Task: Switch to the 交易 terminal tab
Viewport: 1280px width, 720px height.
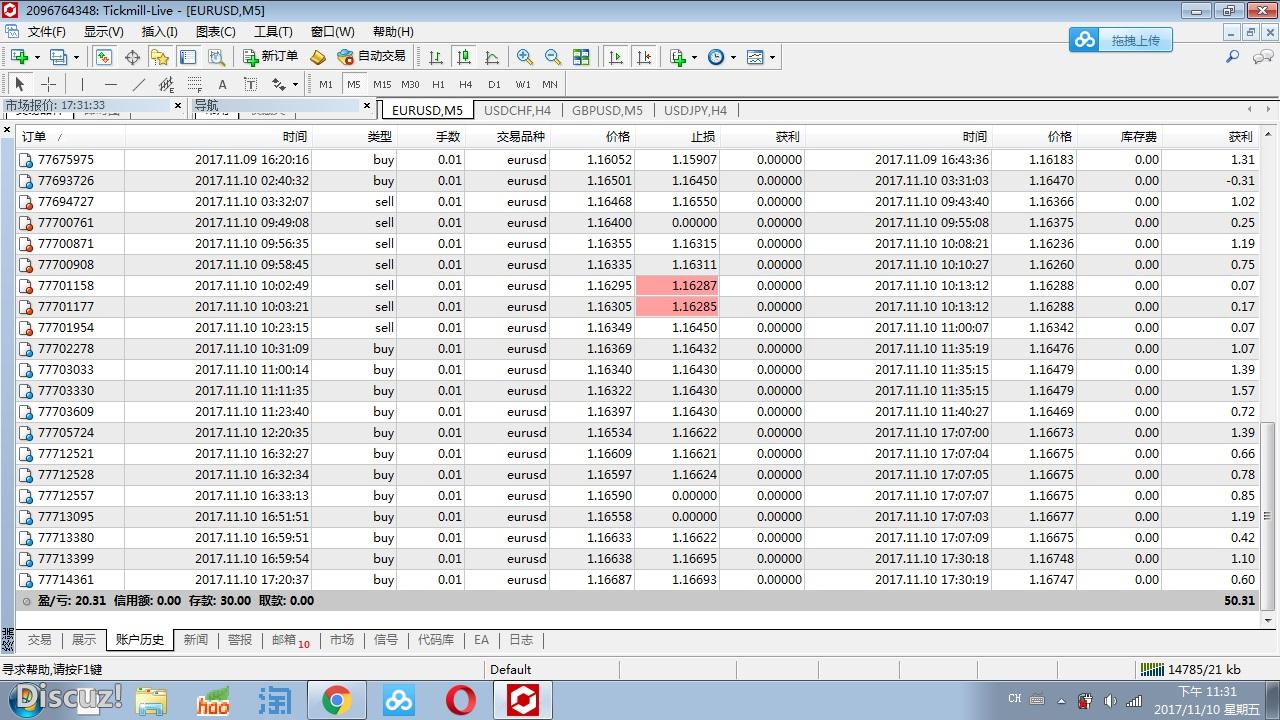Action: pos(39,640)
